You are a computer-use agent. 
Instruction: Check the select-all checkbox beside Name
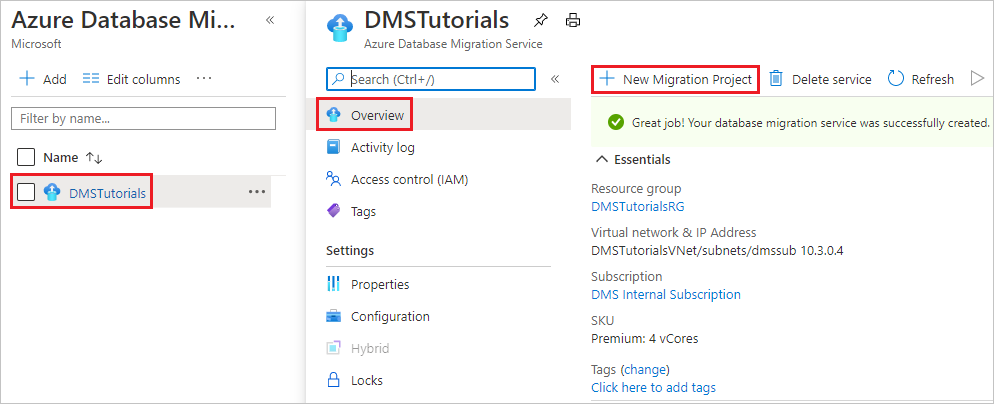click(x=26, y=157)
